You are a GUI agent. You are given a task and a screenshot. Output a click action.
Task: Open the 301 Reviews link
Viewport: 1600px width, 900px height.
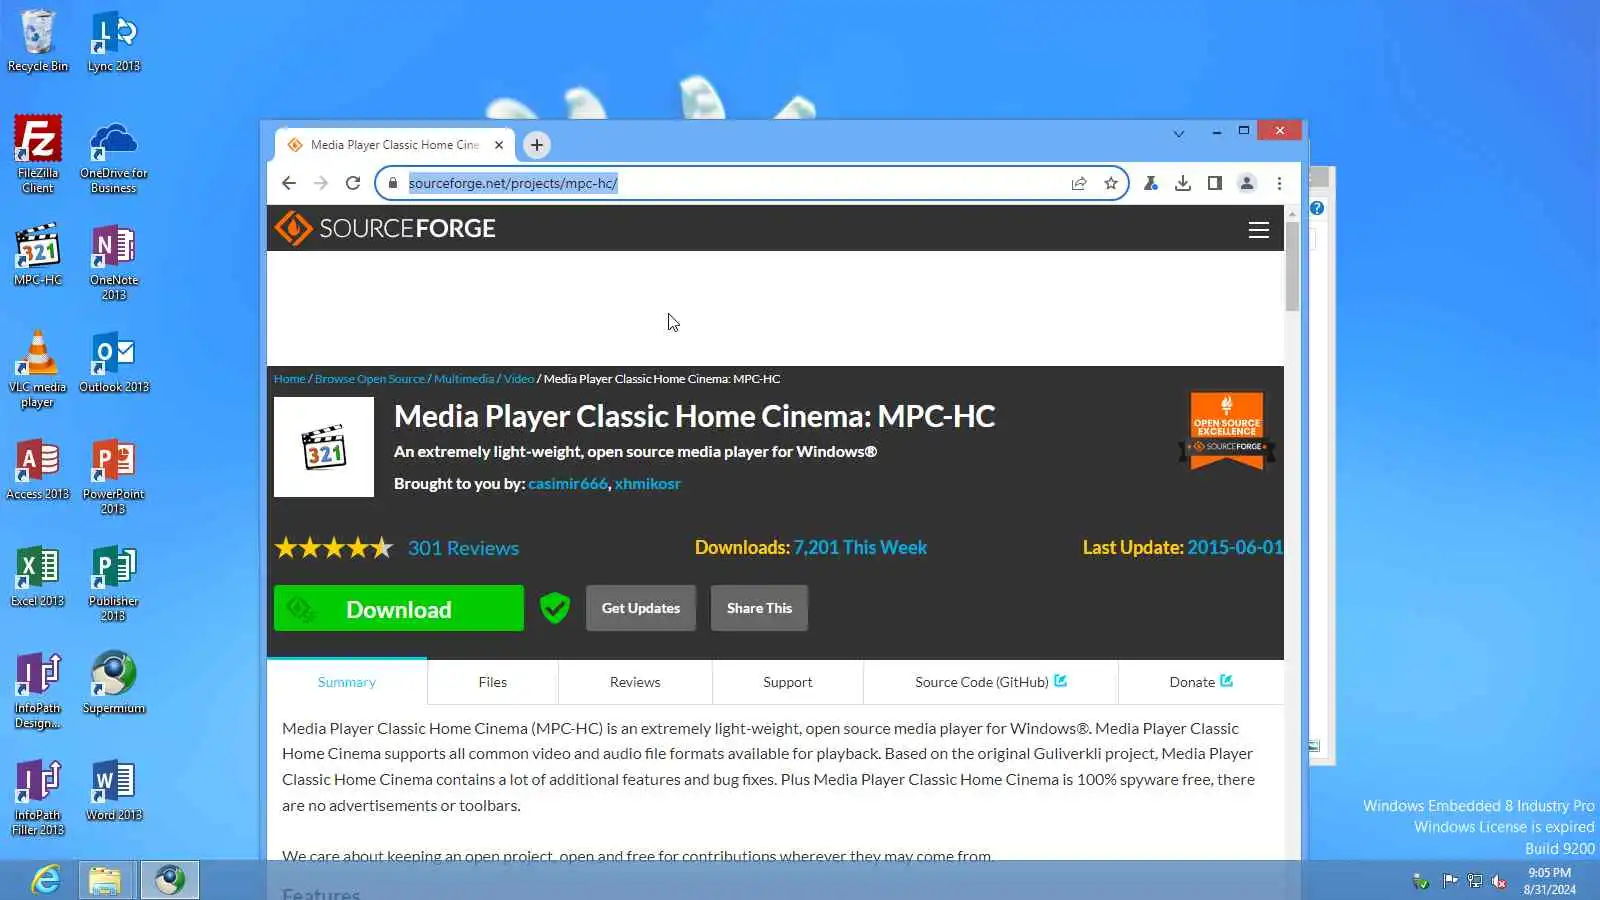pyautogui.click(x=463, y=548)
